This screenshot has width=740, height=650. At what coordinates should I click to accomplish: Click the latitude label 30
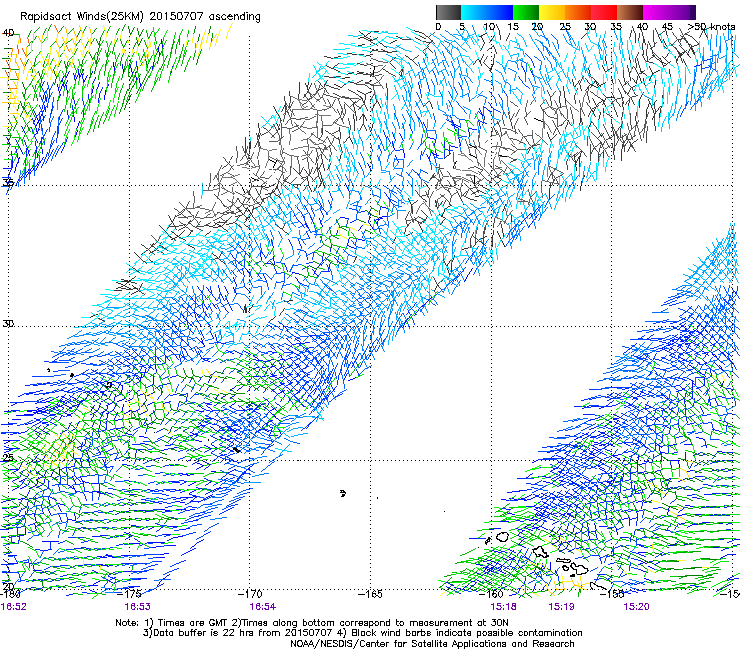(8, 324)
